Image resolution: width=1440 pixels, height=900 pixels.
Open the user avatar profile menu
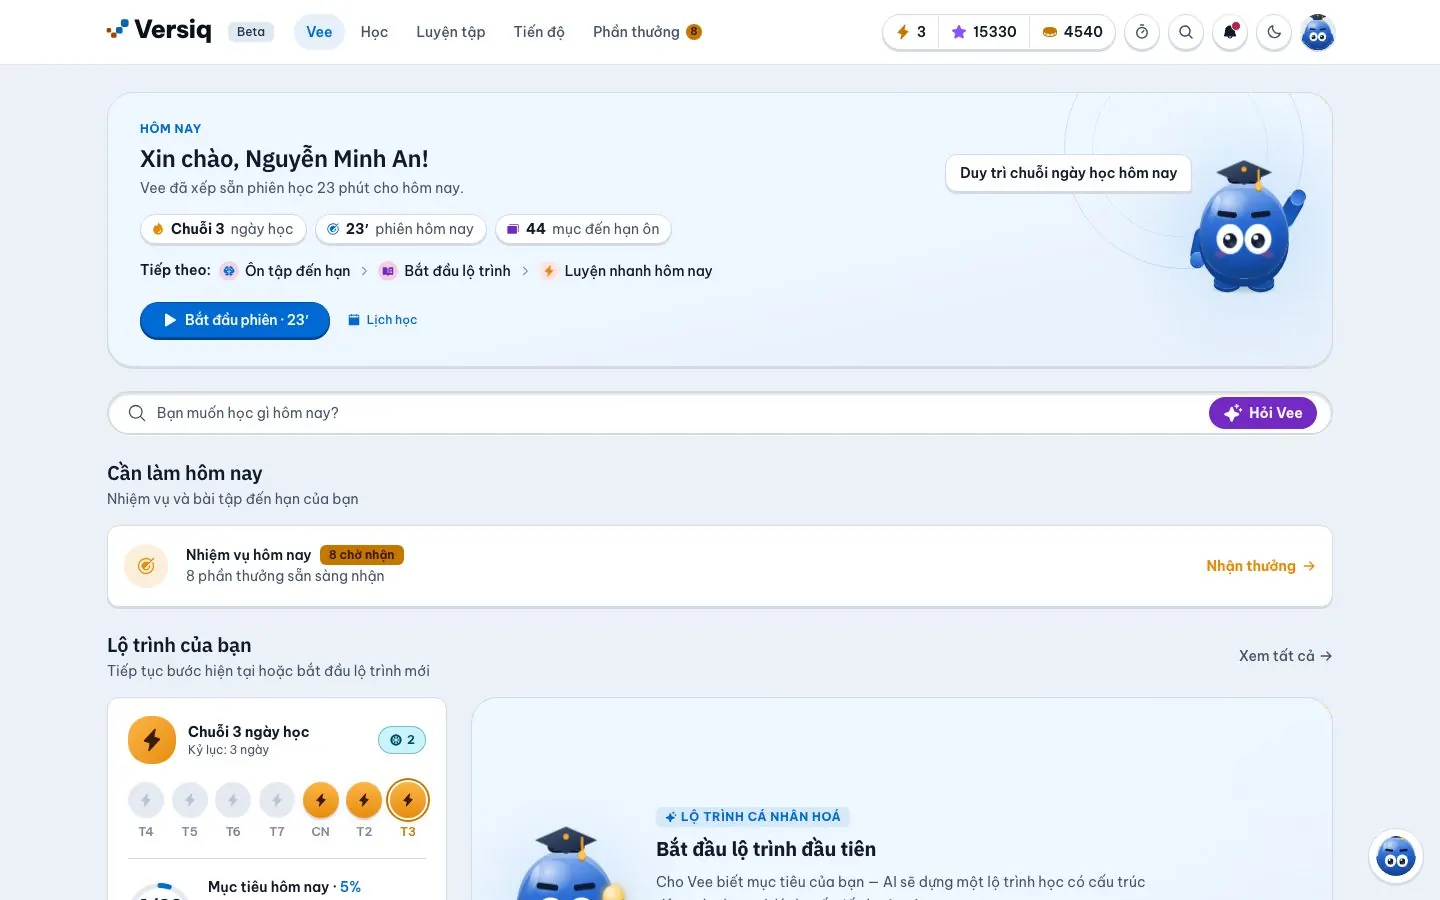(x=1318, y=32)
